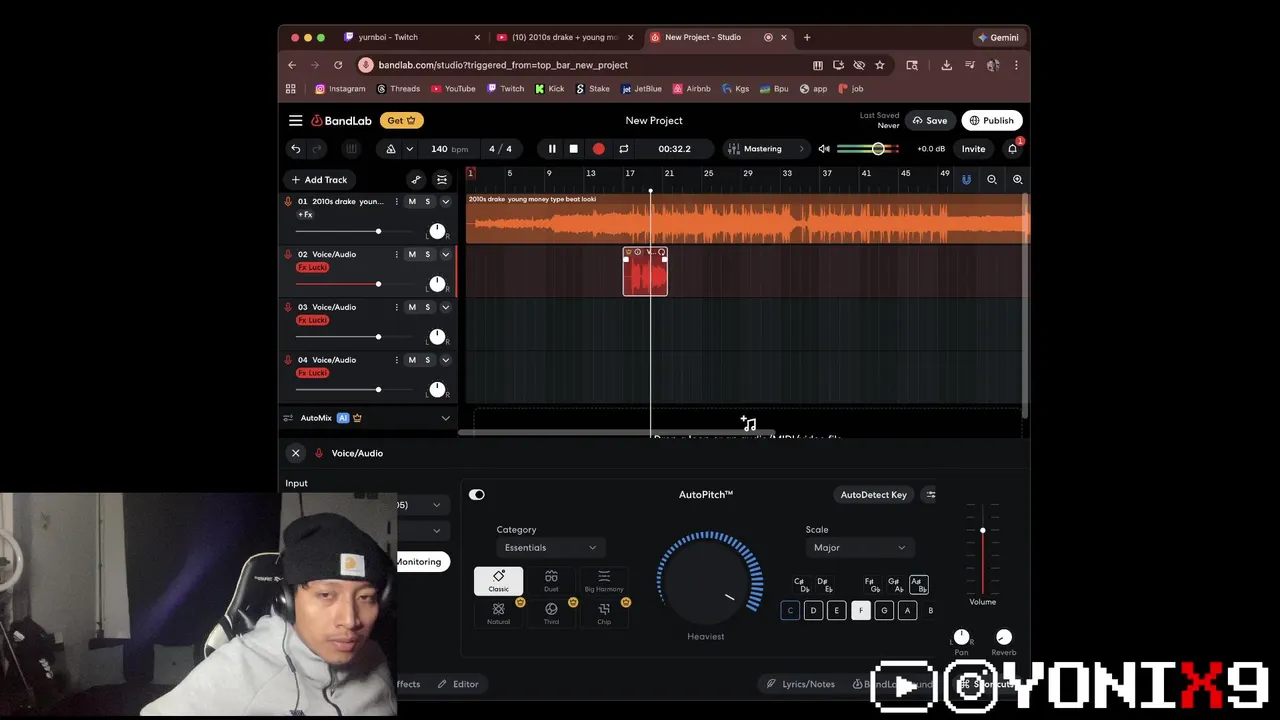Screen dimensions: 1280x720
Task: Click the automation curve icon next to Add Track
Action: tap(416, 179)
